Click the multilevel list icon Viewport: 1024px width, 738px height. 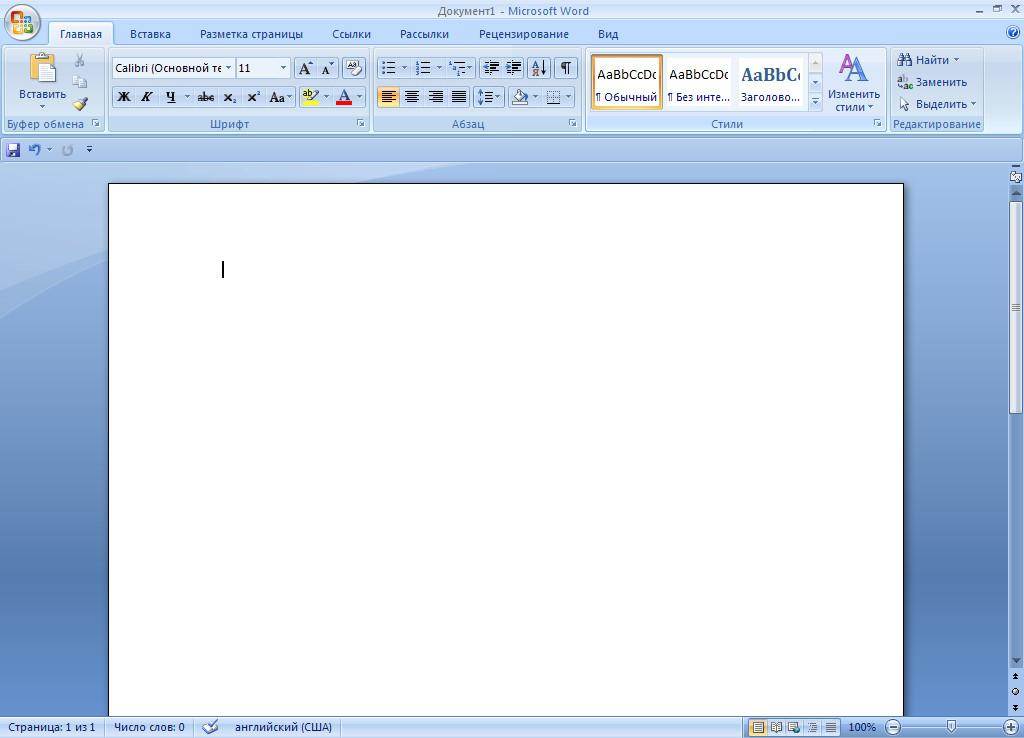coord(458,68)
